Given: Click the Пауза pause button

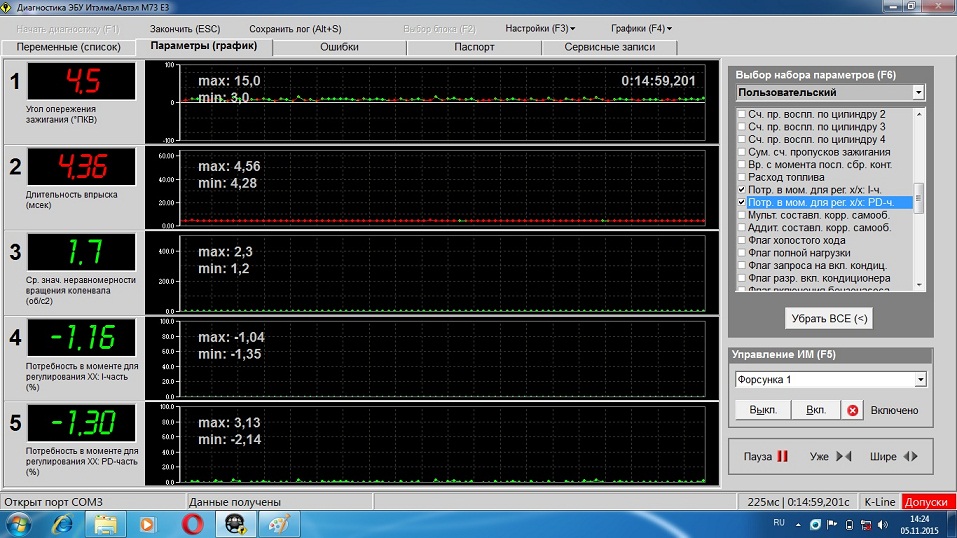Looking at the screenshot, I should (x=766, y=456).
